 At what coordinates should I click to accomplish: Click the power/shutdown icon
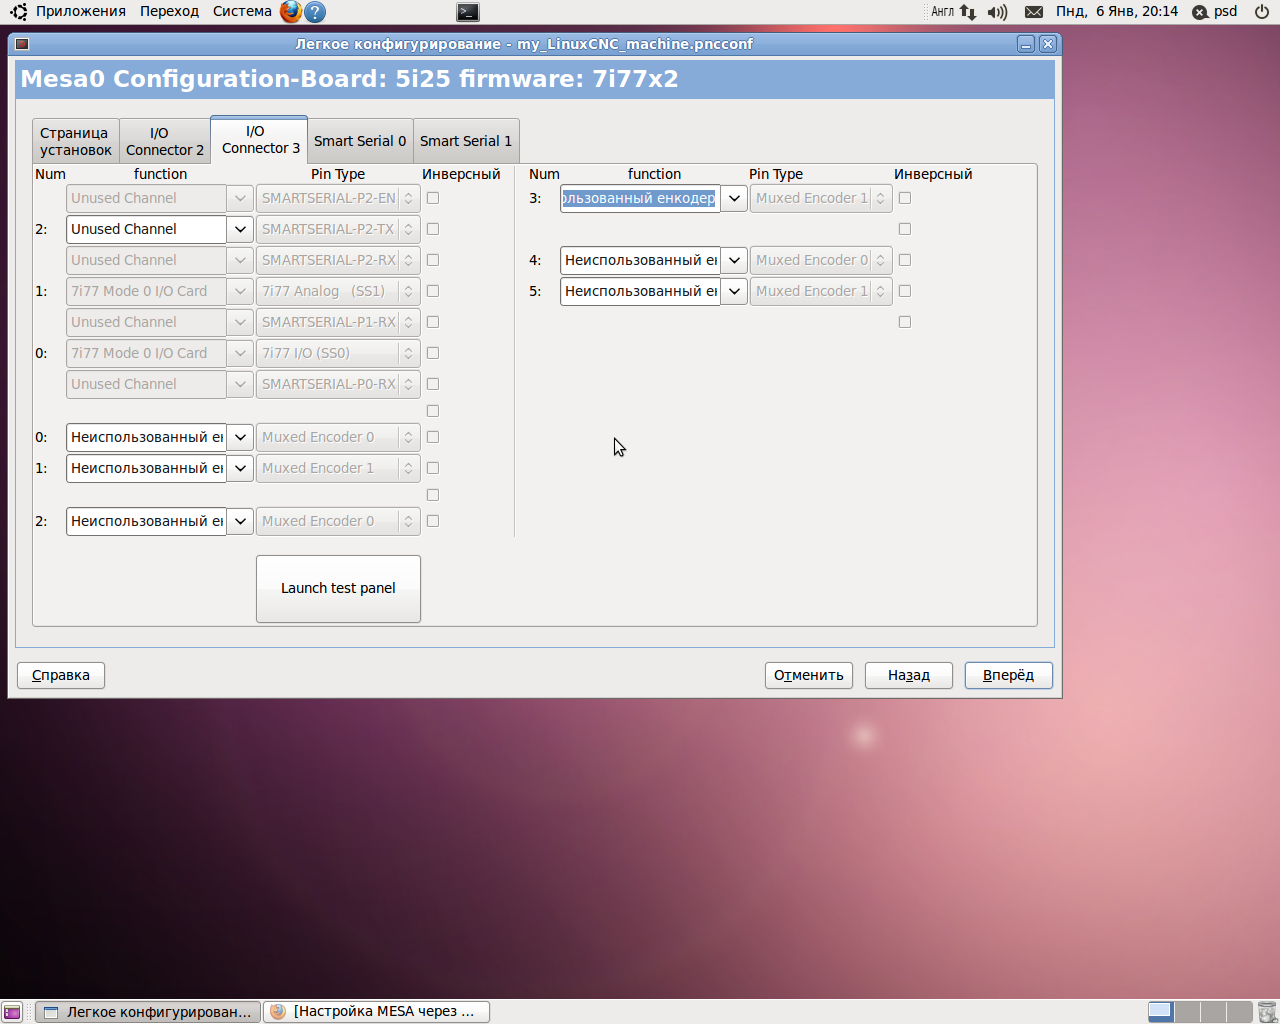tap(1262, 12)
